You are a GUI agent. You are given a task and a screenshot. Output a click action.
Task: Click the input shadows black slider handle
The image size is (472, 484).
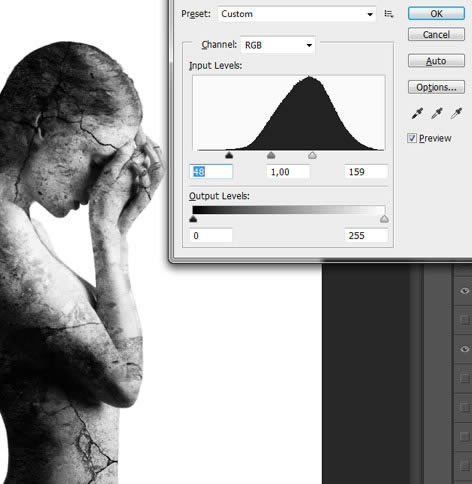click(x=229, y=155)
